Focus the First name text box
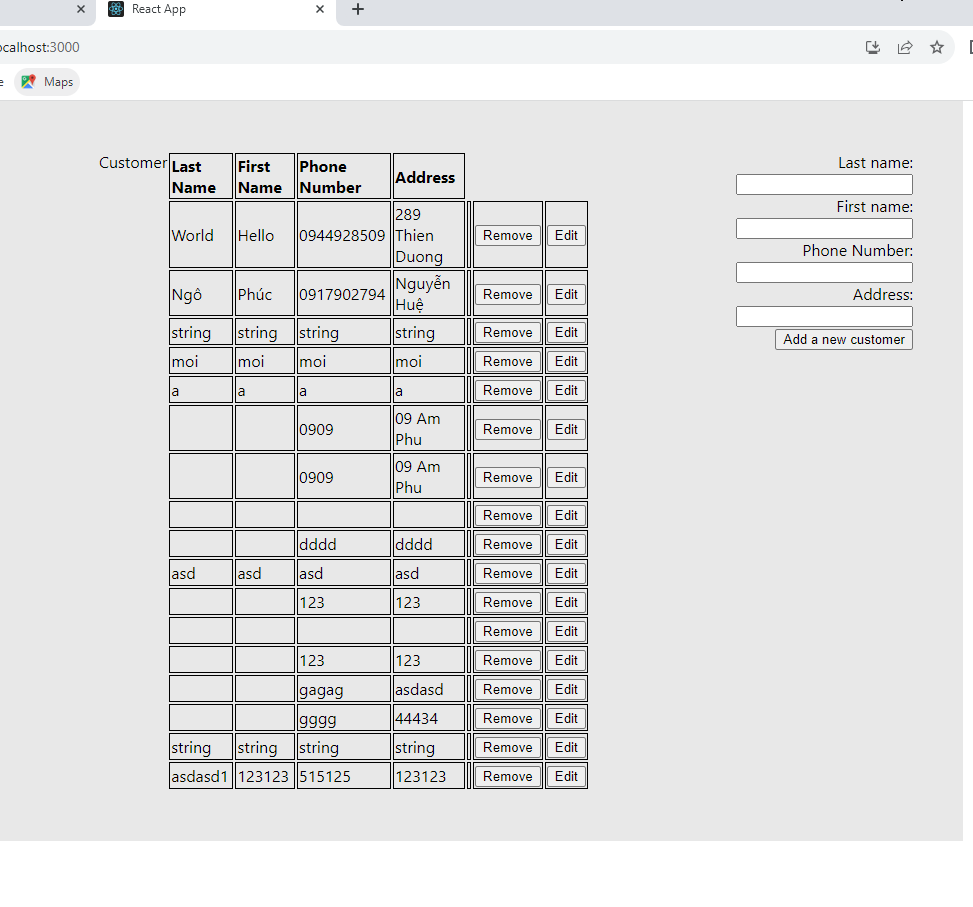This screenshot has height=907, width=973. pyautogui.click(x=824, y=229)
